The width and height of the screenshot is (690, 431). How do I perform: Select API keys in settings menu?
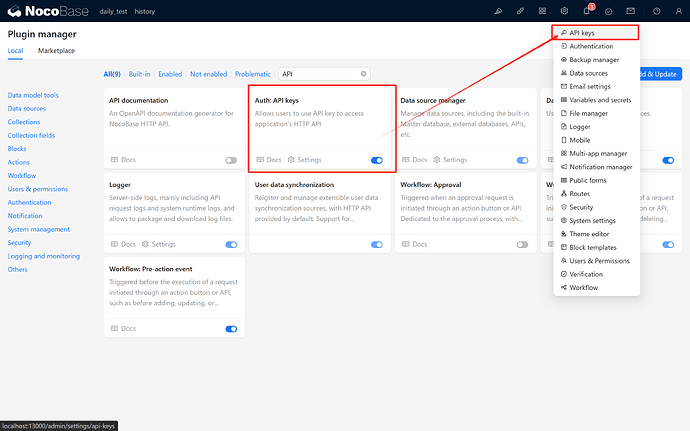click(x=596, y=33)
